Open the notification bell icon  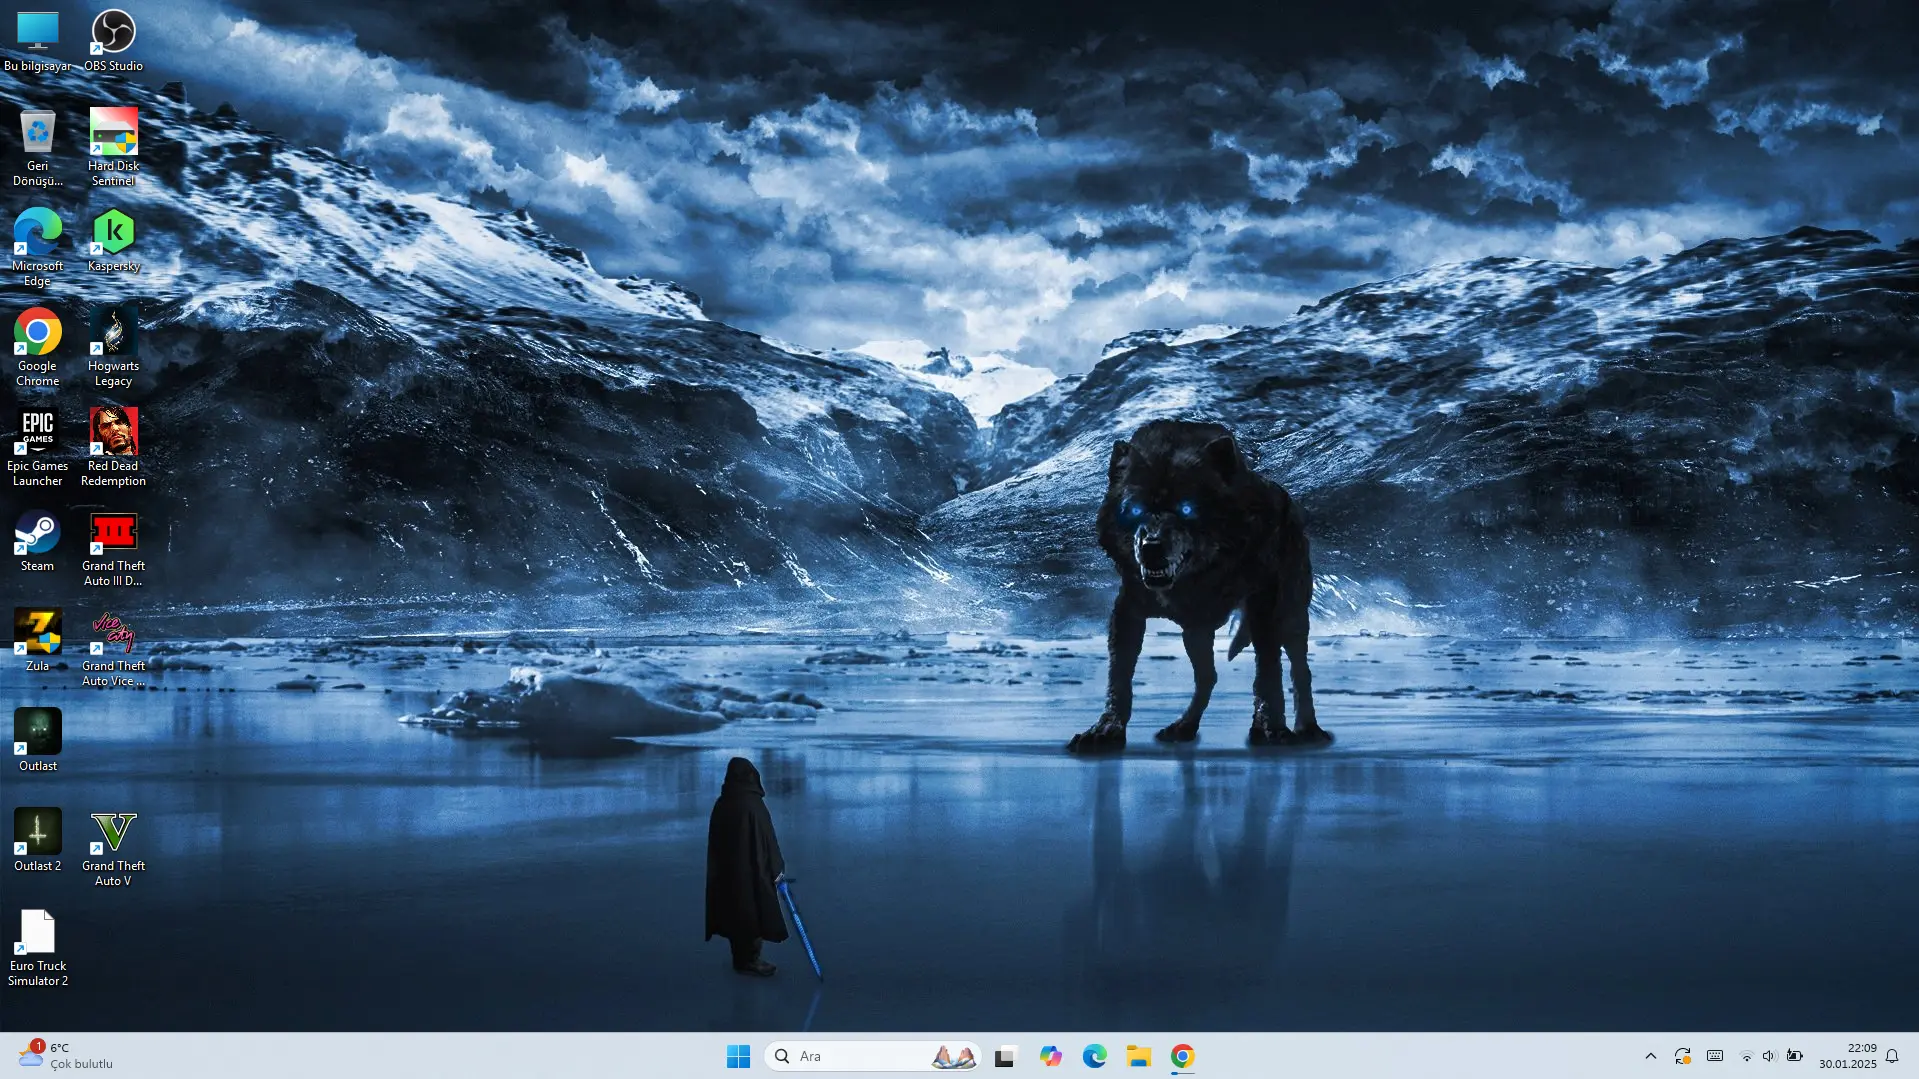pos(1892,1056)
